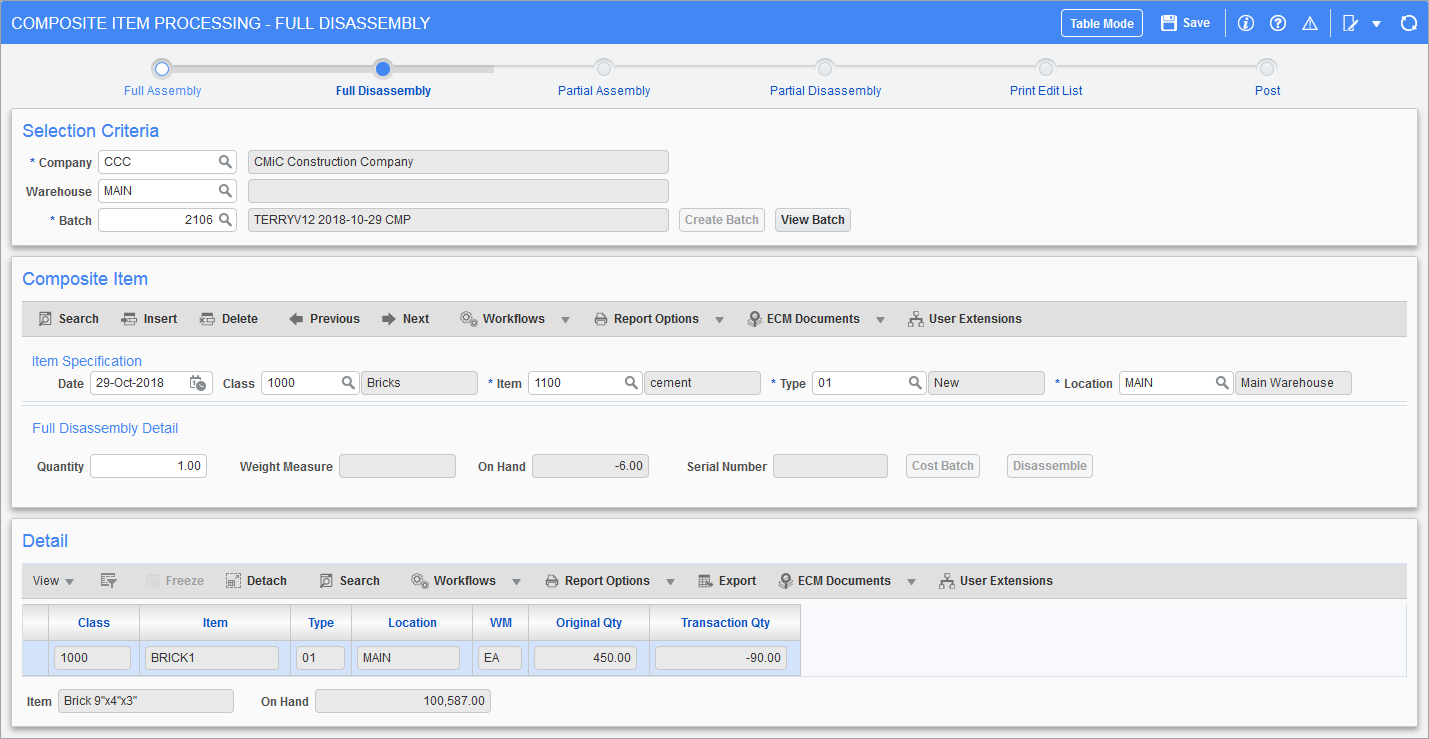Viewport: 1429px width, 739px height.
Task: Expand Report Options dropdown arrow in Detail toolbar
Action: (670, 582)
